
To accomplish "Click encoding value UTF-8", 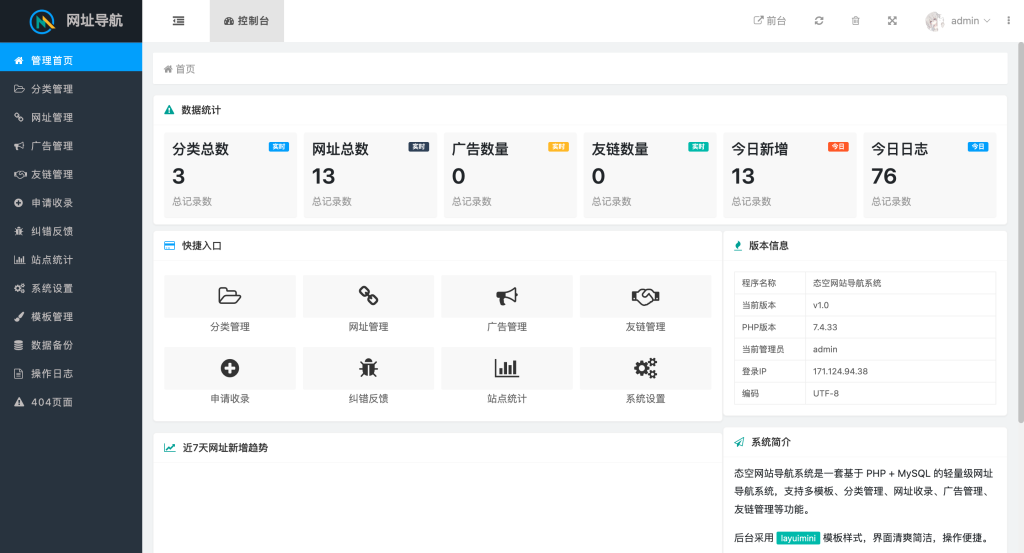I will [825, 394].
